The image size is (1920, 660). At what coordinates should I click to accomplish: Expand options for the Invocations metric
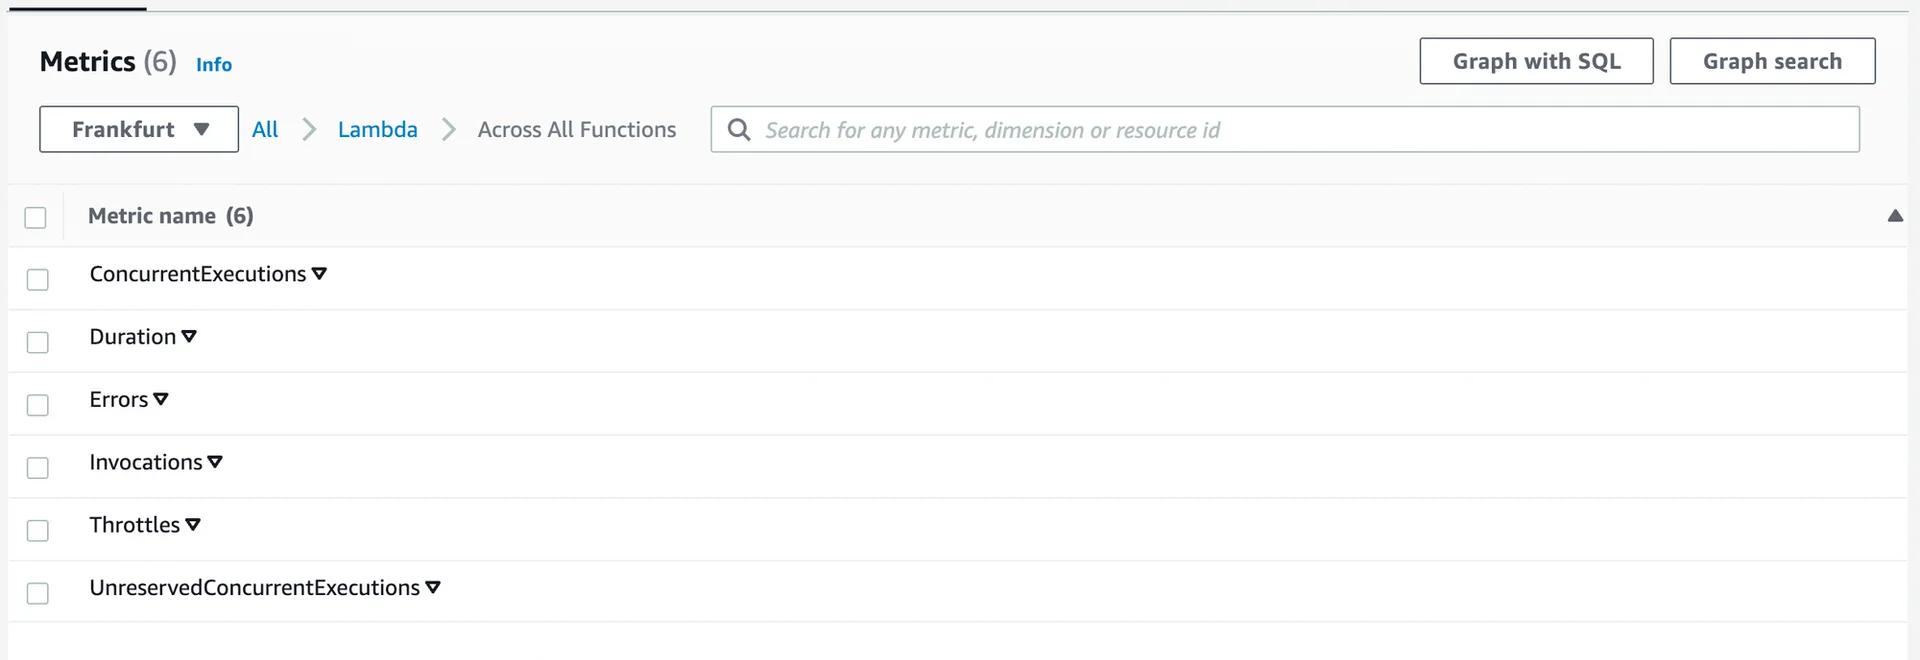point(215,462)
